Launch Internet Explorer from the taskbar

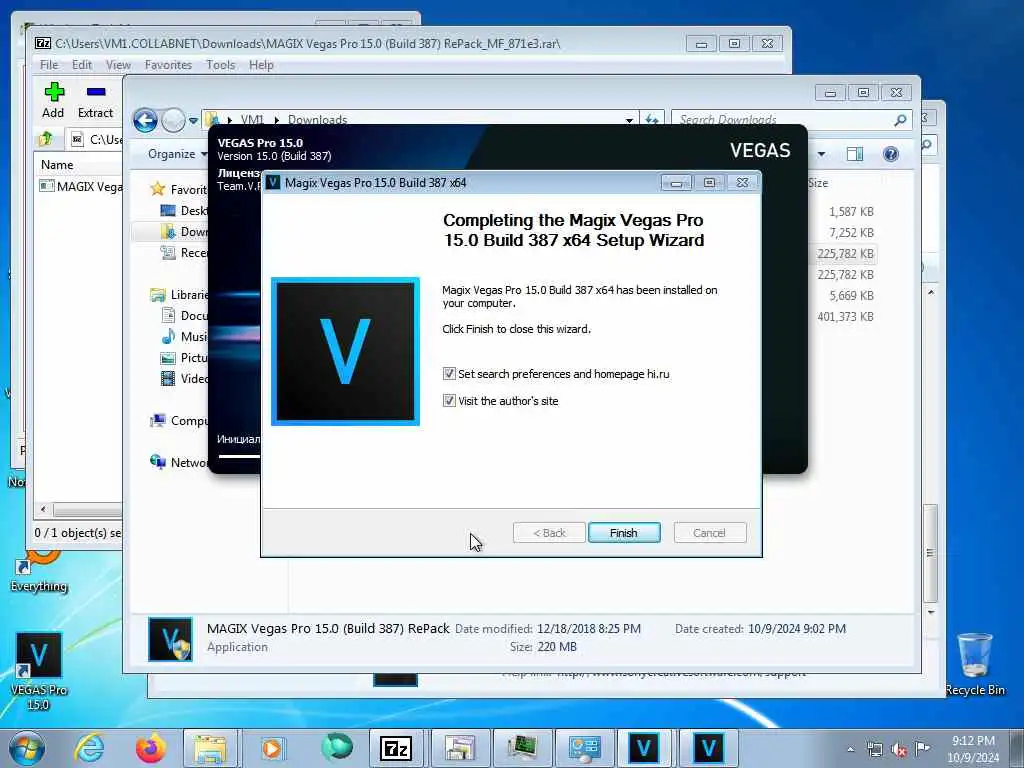[89, 748]
